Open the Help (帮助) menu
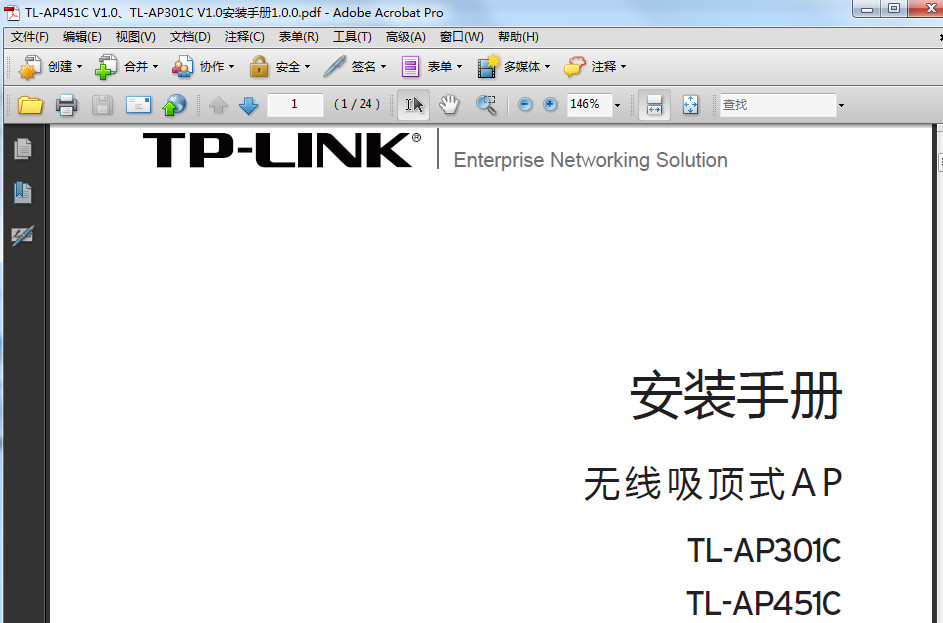The image size is (943, 623). 518,37
